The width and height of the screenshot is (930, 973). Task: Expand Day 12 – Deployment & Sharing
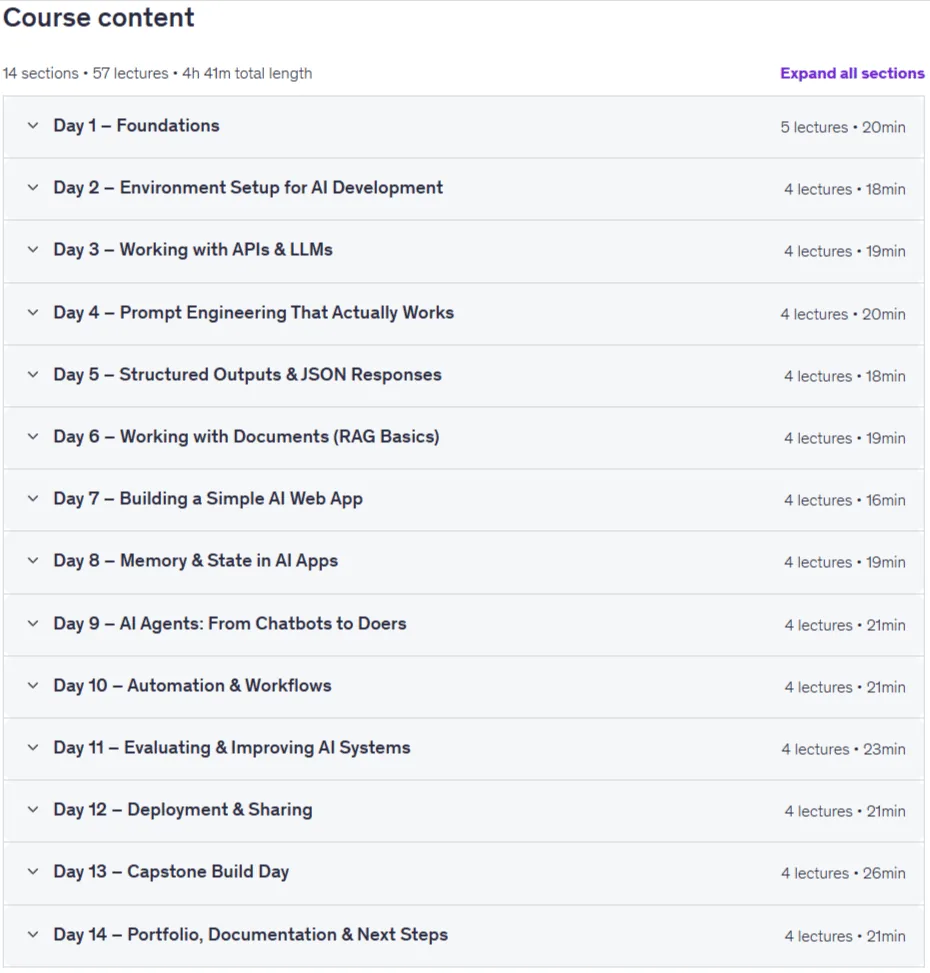(463, 810)
